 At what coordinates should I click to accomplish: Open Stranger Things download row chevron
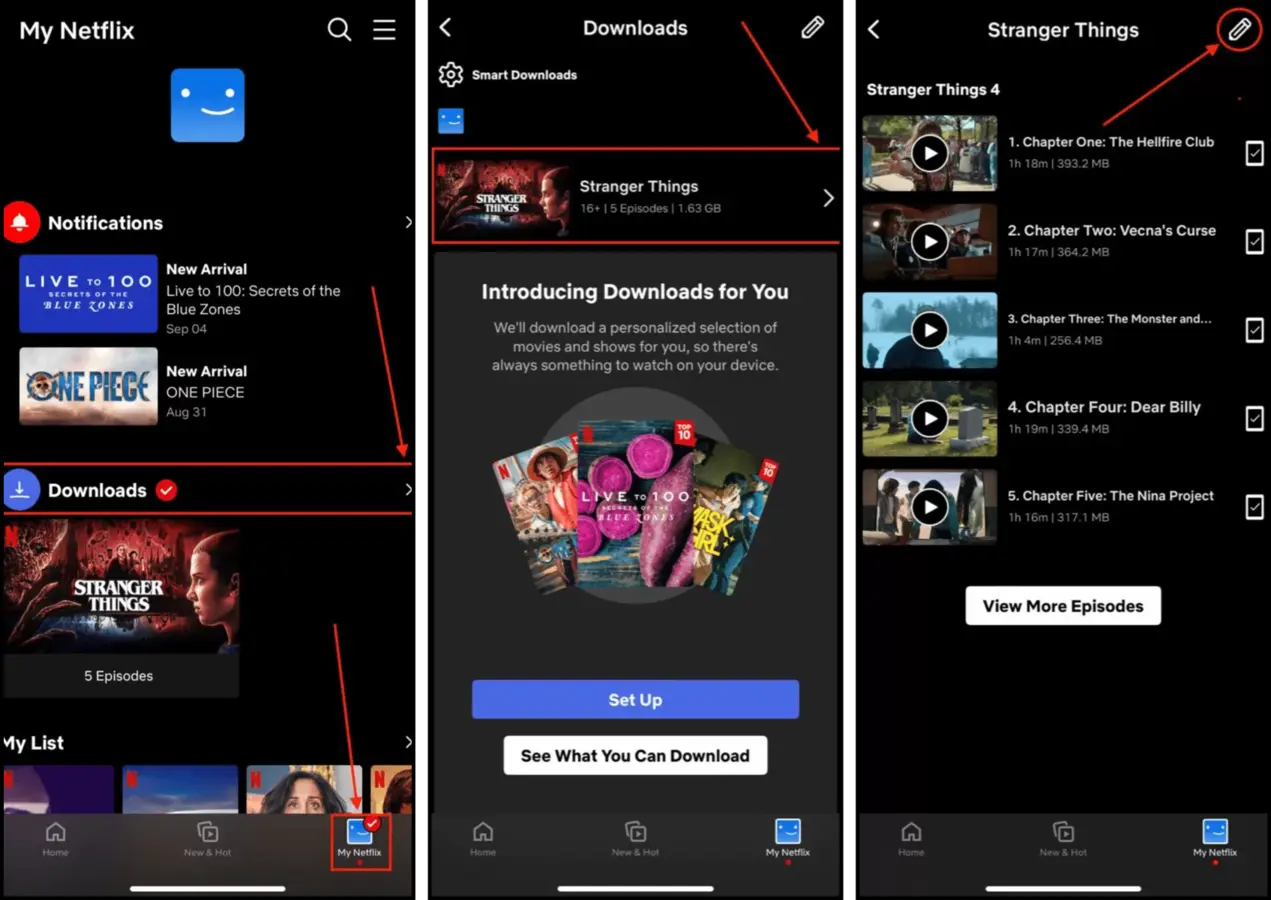pos(828,198)
